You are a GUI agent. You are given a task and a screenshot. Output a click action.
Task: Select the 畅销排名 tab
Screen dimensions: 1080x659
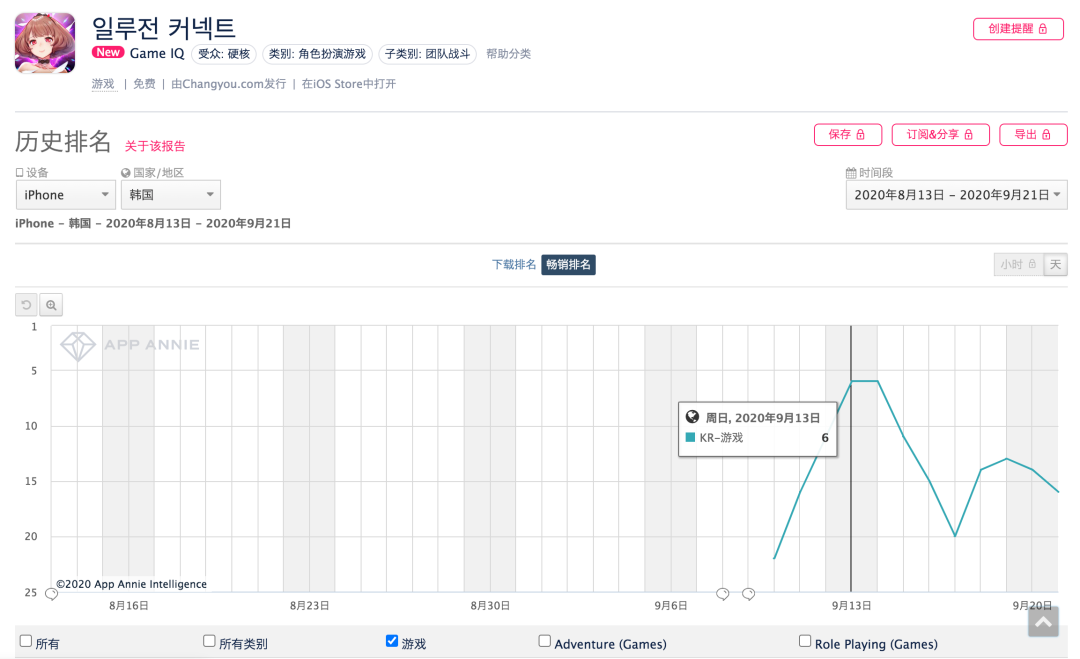coord(569,265)
